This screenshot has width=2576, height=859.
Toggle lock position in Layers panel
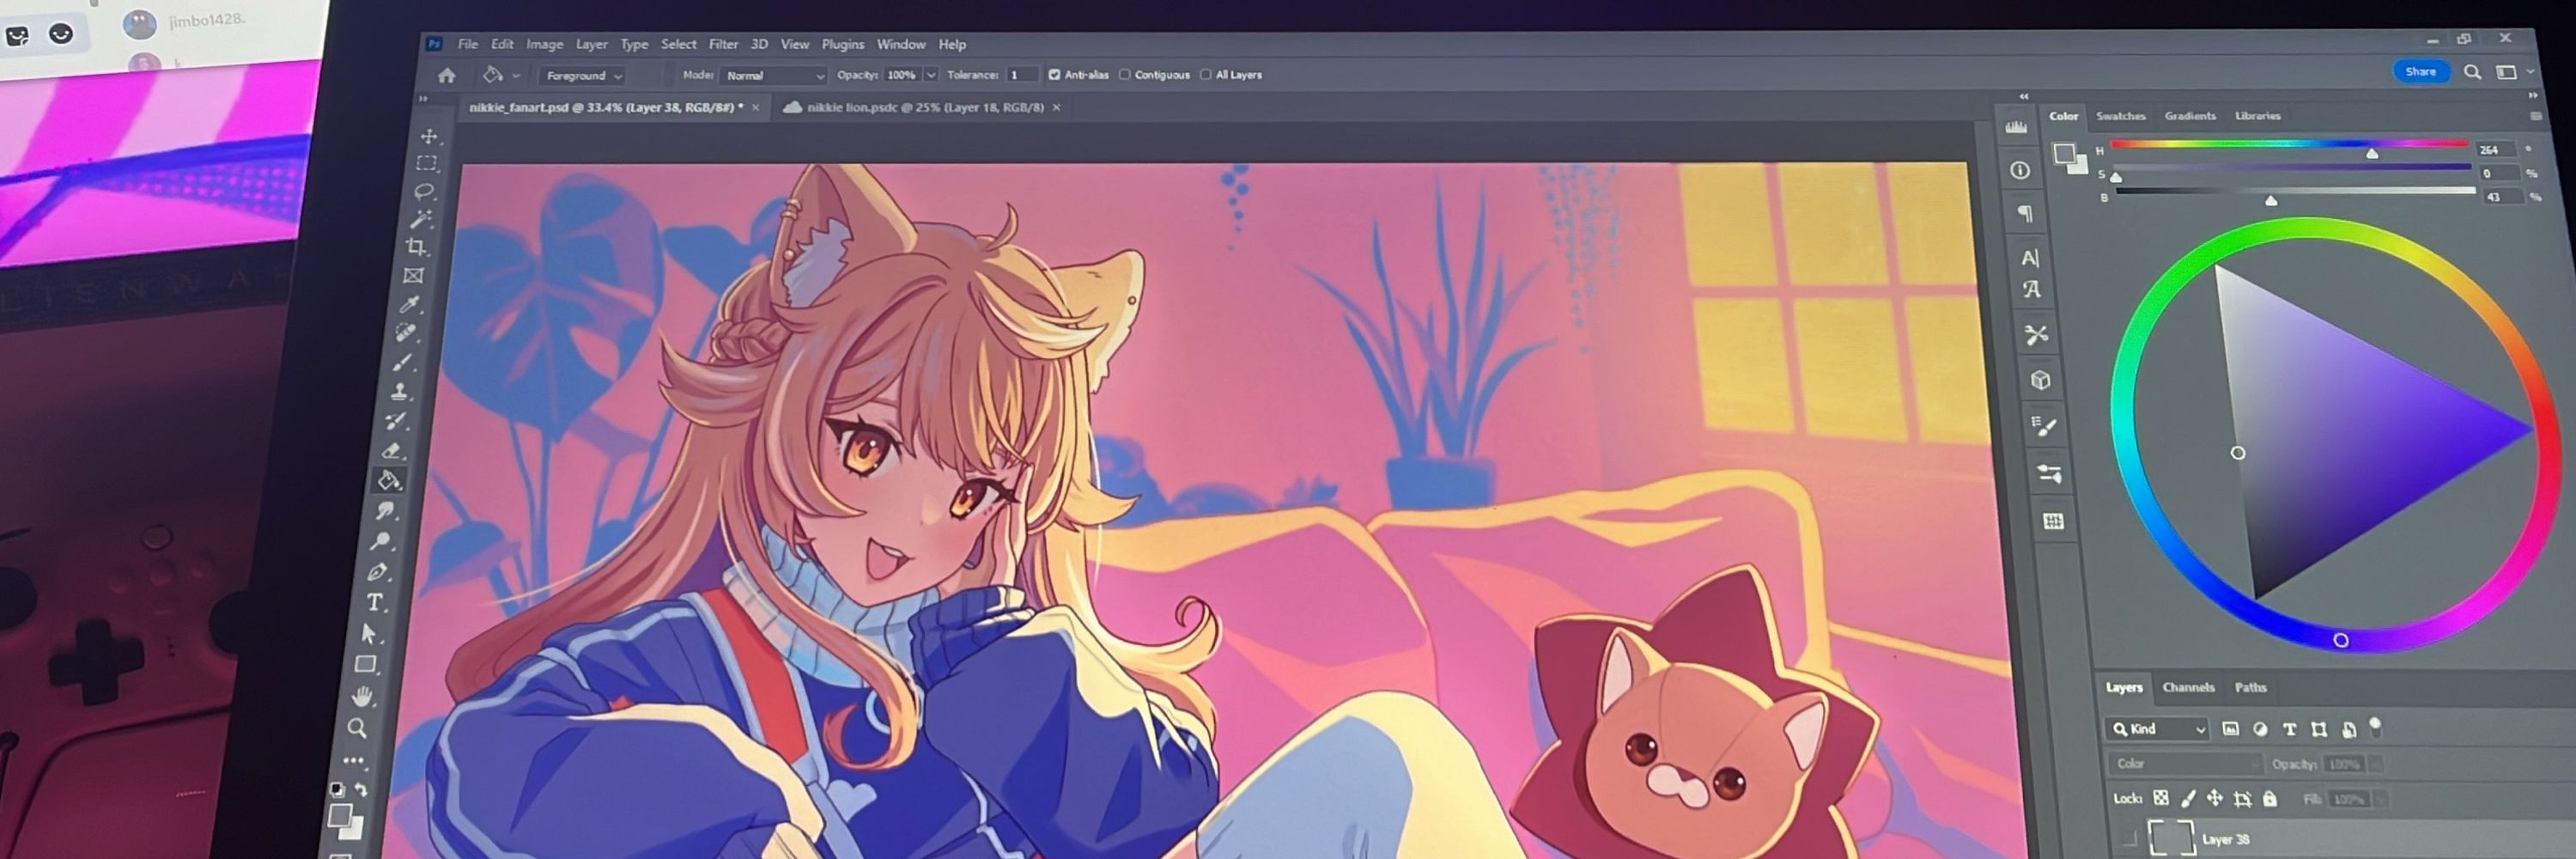(2215, 798)
